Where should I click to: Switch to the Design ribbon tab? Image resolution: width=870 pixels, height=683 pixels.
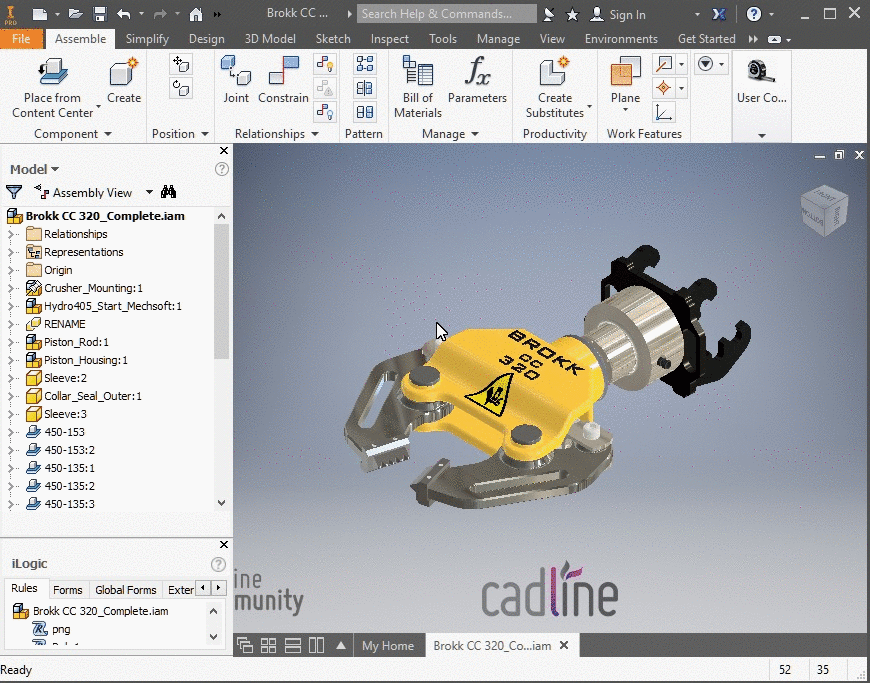(x=206, y=39)
